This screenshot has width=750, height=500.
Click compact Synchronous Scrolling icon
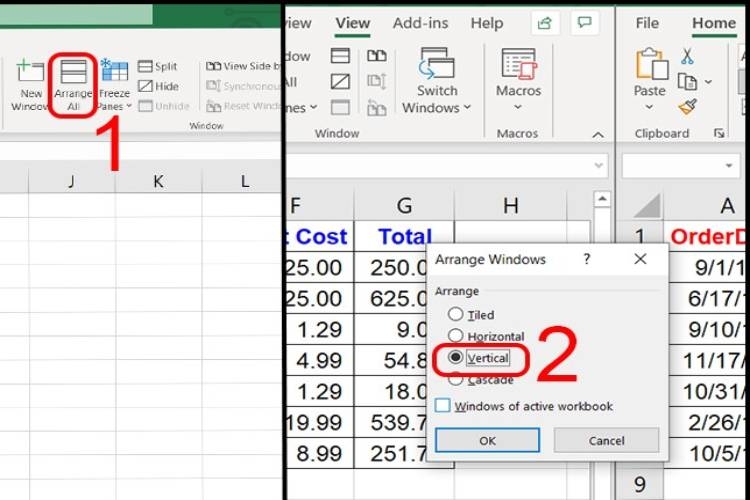[376, 81]
